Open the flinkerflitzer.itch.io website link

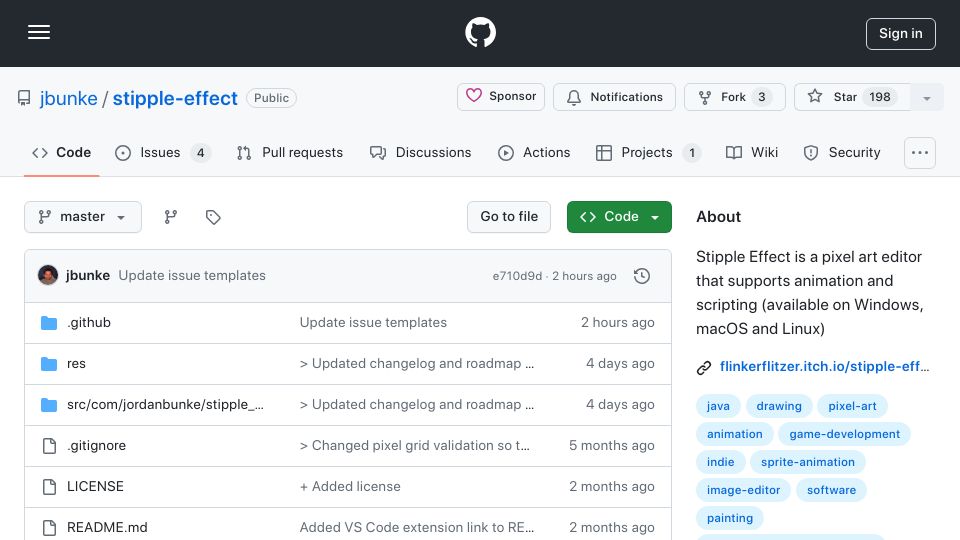pos(824,366)
